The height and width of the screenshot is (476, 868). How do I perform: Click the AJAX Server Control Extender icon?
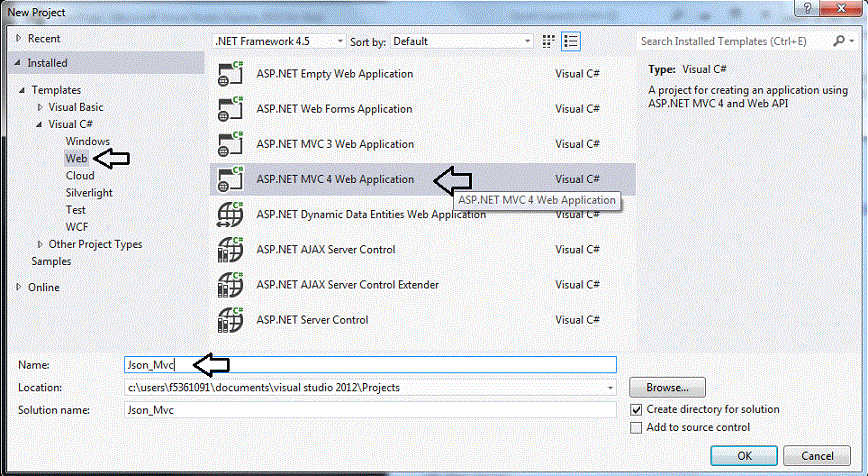(x=230, y=284)
